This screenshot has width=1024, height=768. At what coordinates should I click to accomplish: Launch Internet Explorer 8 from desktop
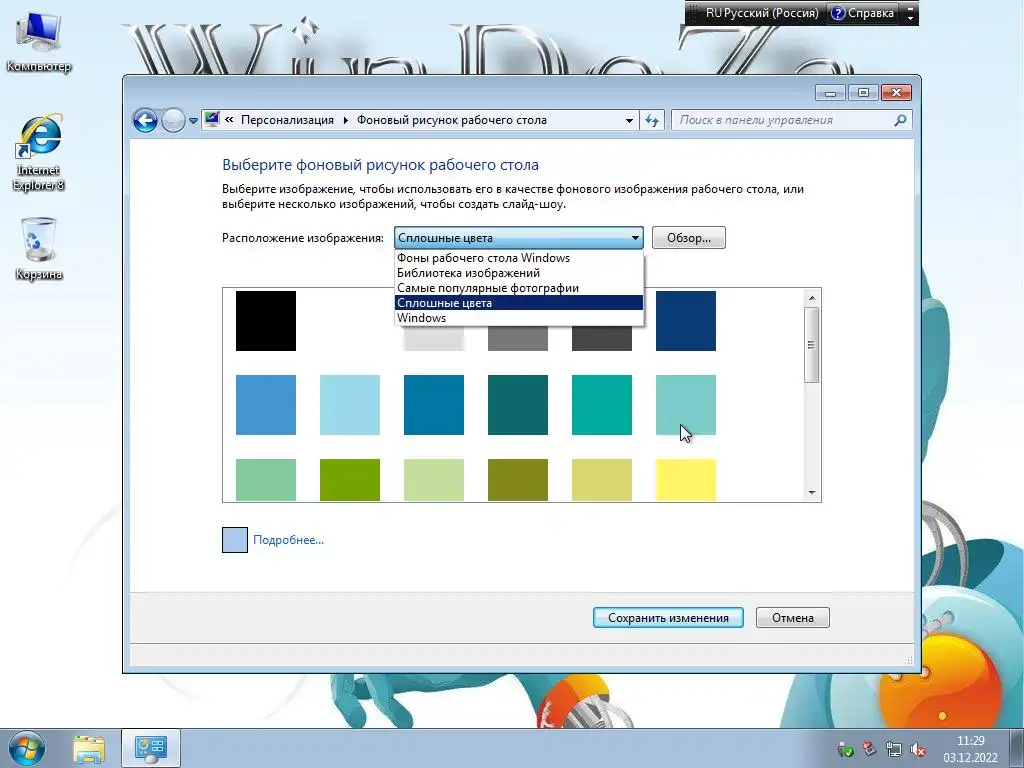39,153
